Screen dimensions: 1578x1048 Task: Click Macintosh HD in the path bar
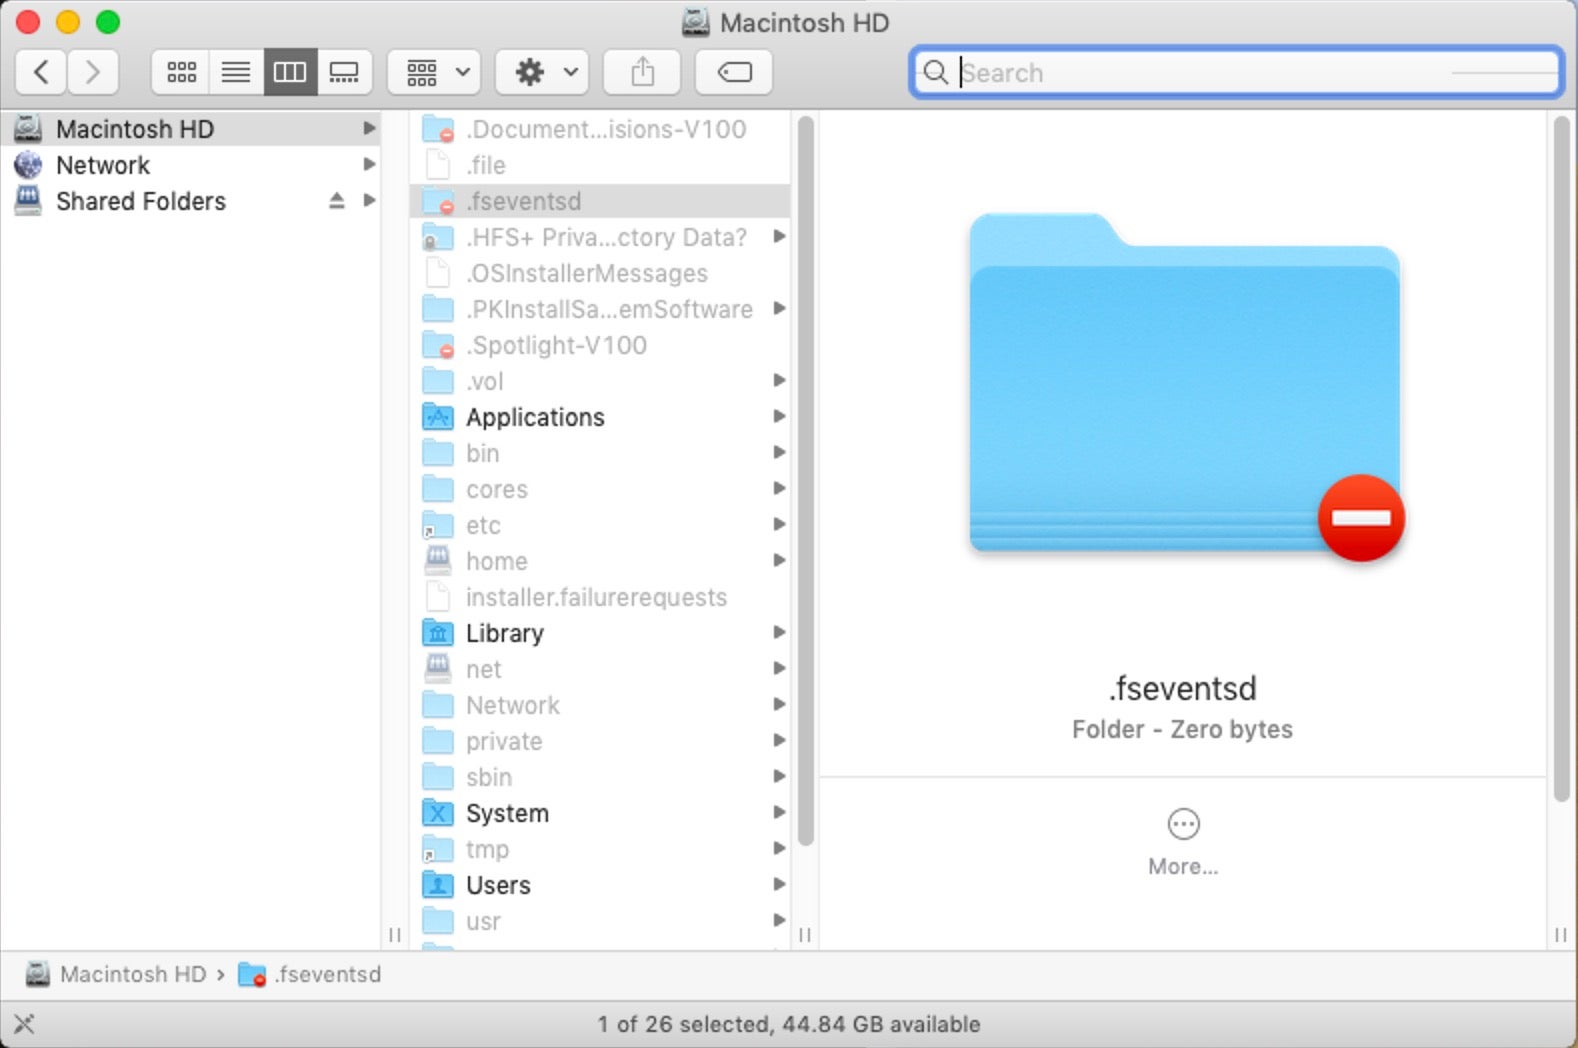tap(132, 974)
